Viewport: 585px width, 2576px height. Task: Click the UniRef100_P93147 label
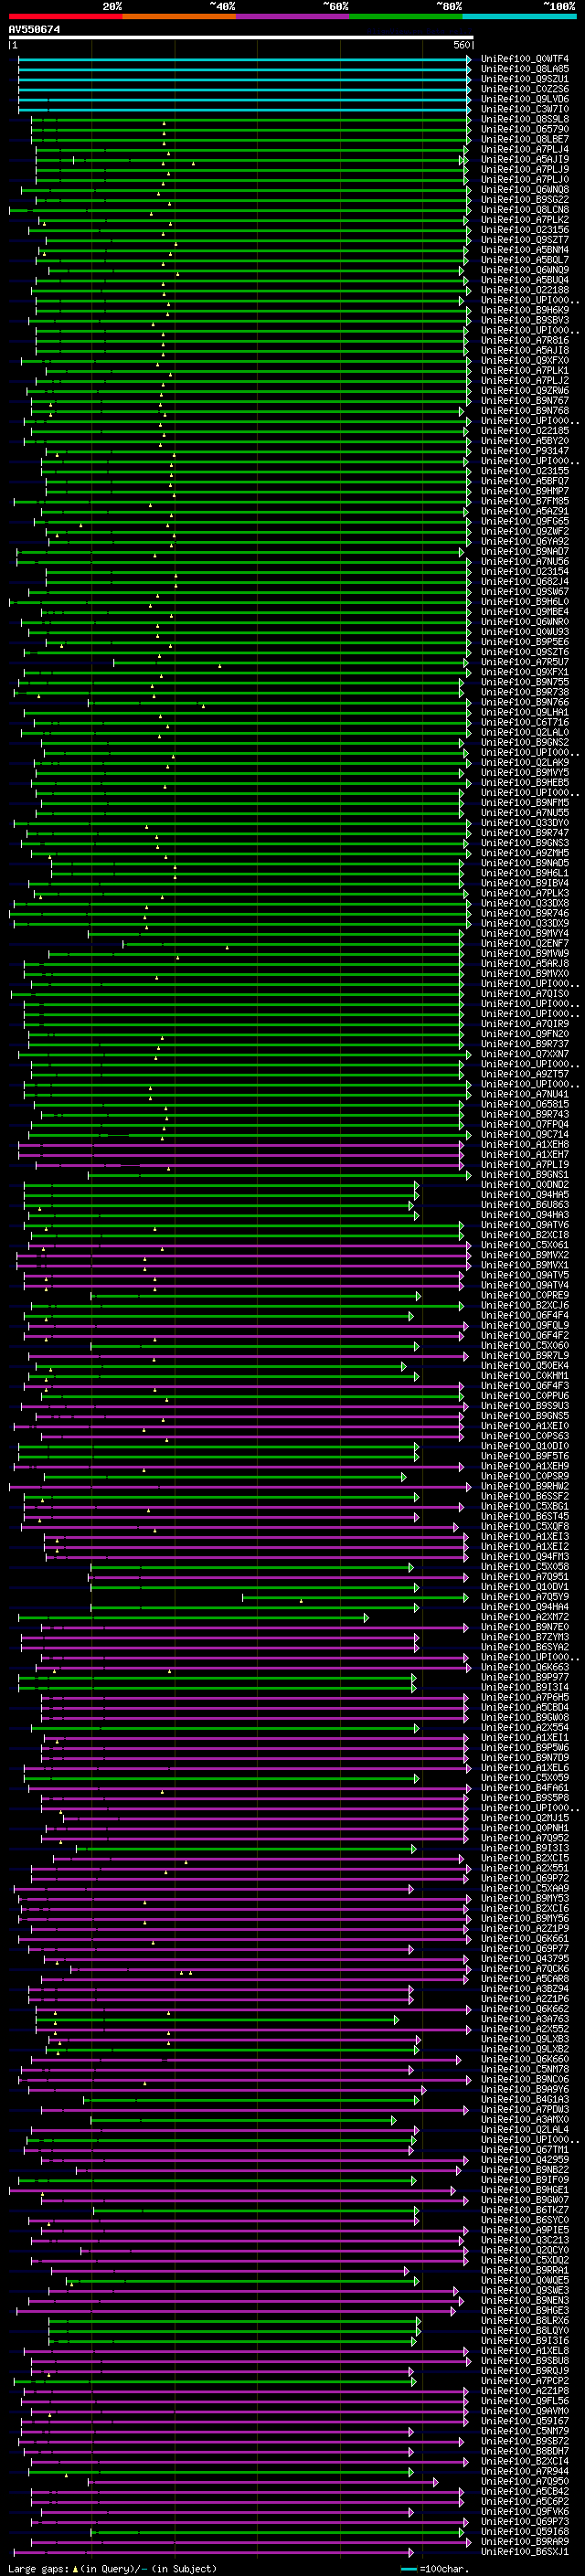[525, 451]
